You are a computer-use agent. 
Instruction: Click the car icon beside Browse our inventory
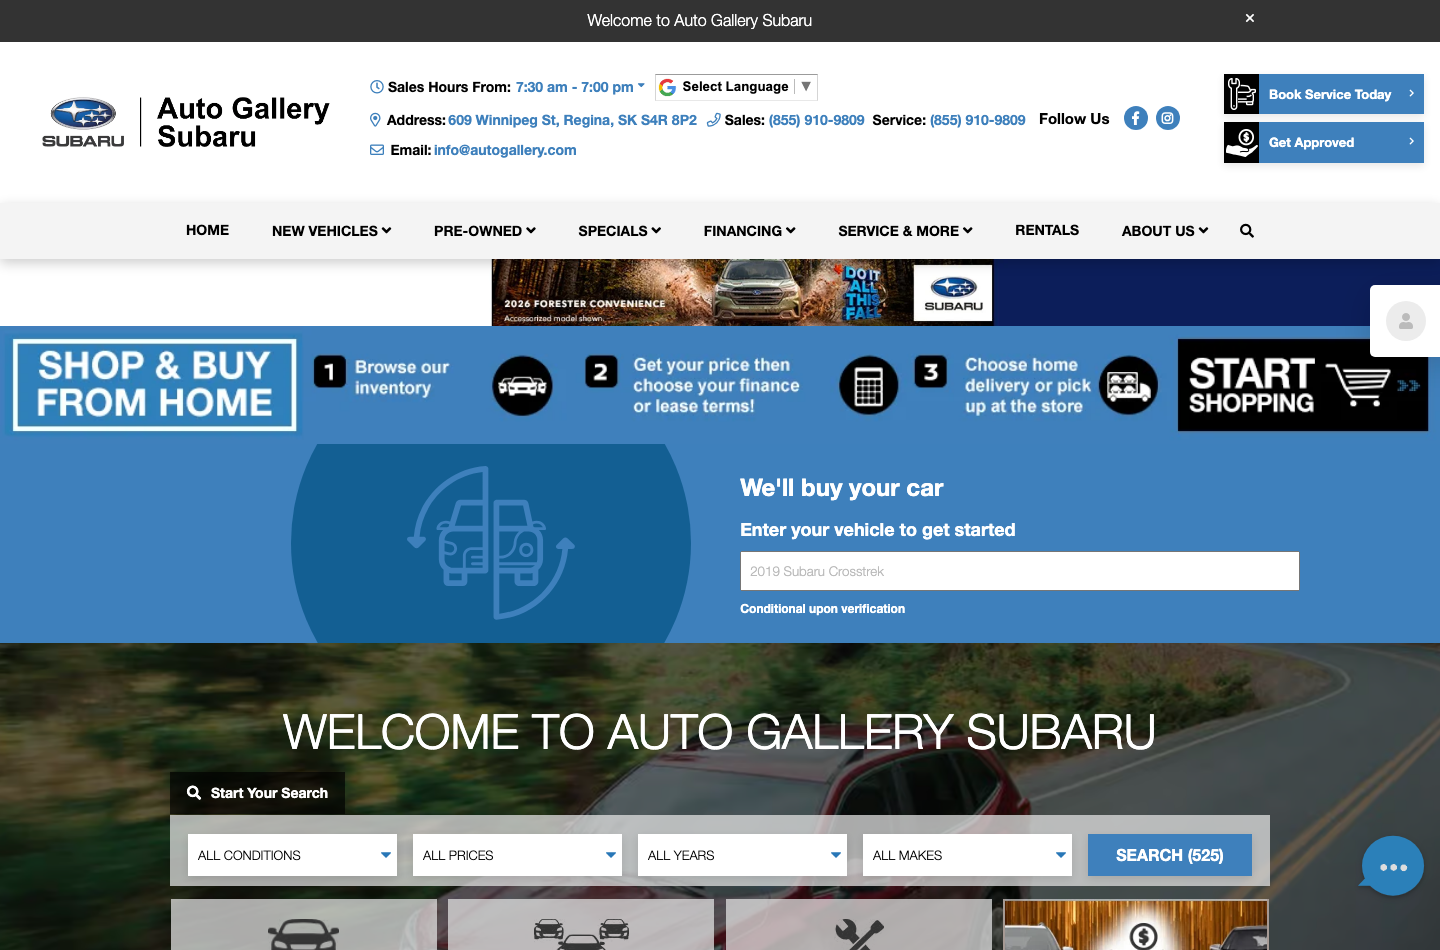[x=522, y=386]
